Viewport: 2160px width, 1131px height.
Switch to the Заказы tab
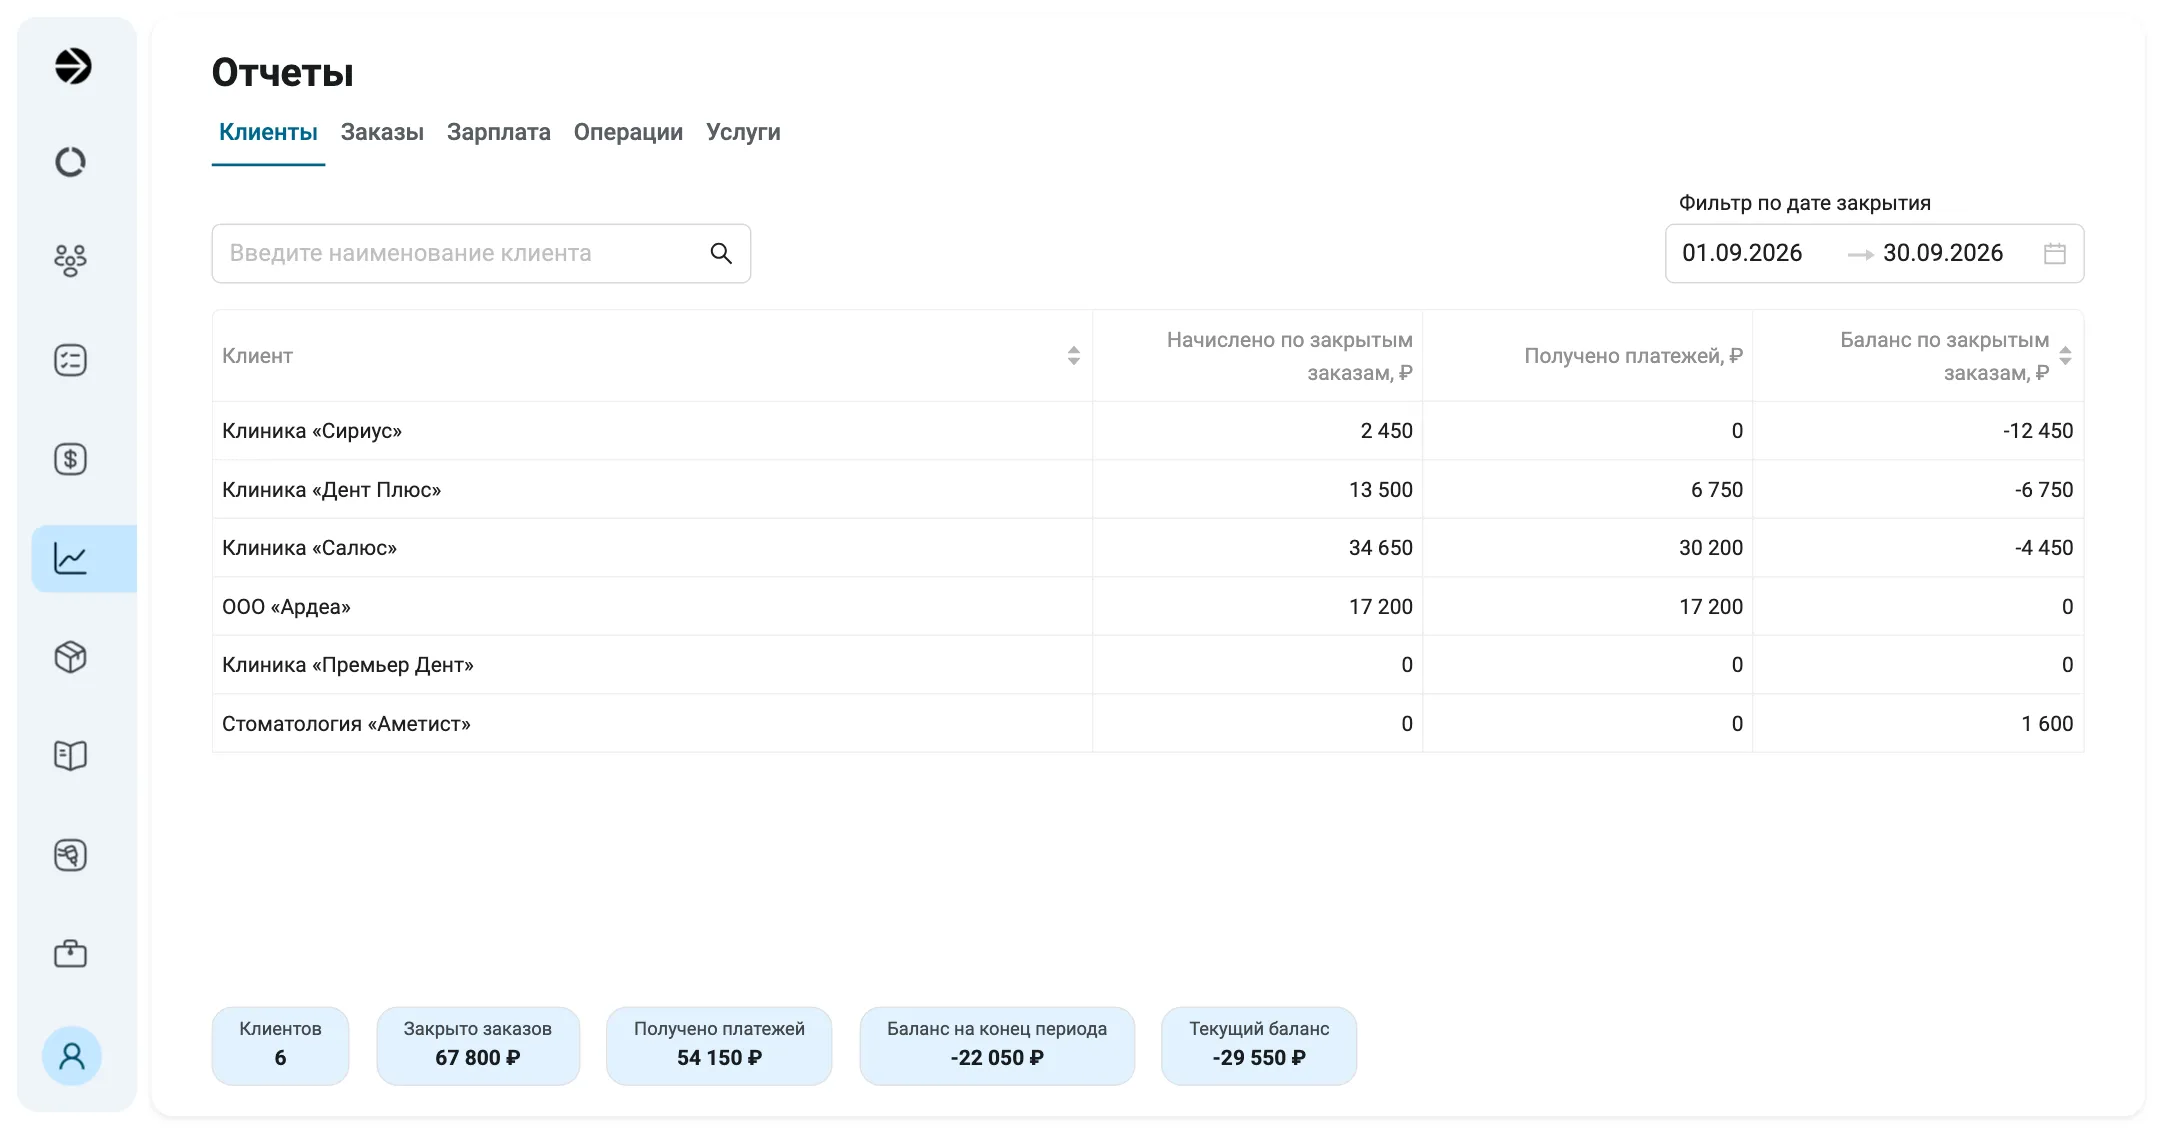coord(382,132)
